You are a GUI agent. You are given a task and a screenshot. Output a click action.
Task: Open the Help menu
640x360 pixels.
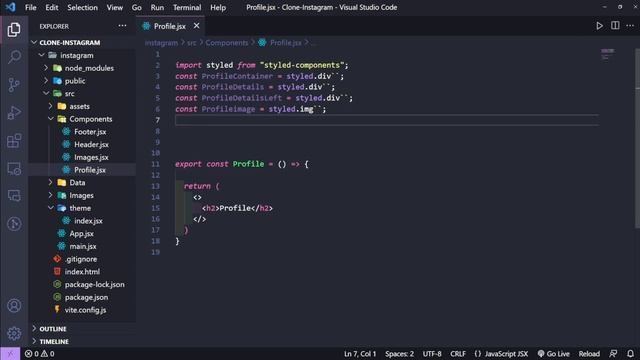coord(218,7)
